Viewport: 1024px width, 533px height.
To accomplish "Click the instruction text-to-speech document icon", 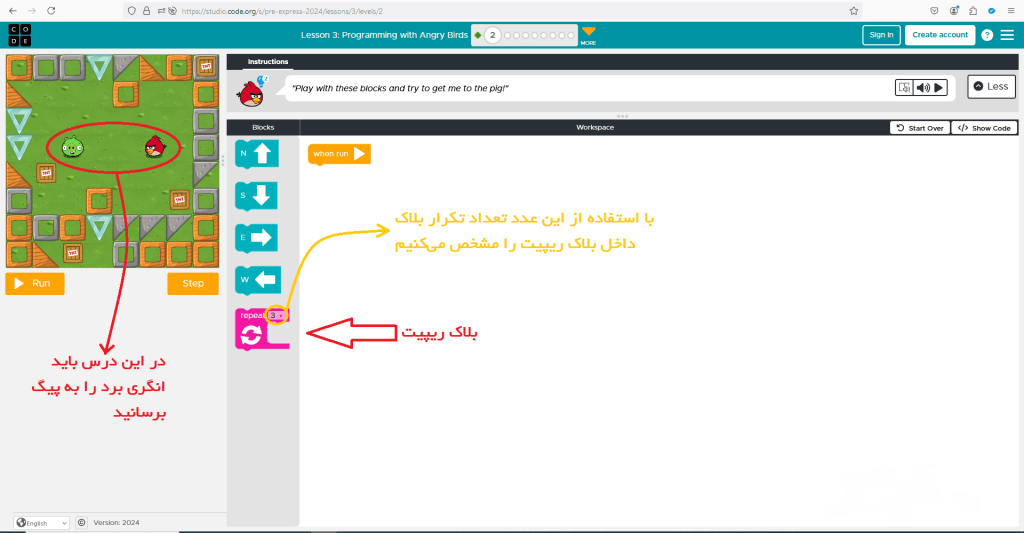I will 904,87.
